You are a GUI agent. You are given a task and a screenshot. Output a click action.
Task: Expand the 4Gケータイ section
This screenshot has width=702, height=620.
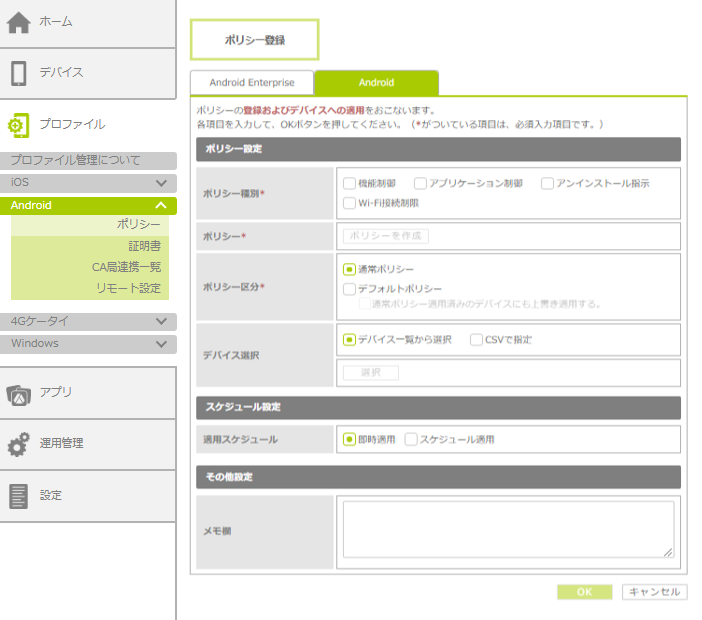(161, 322)
